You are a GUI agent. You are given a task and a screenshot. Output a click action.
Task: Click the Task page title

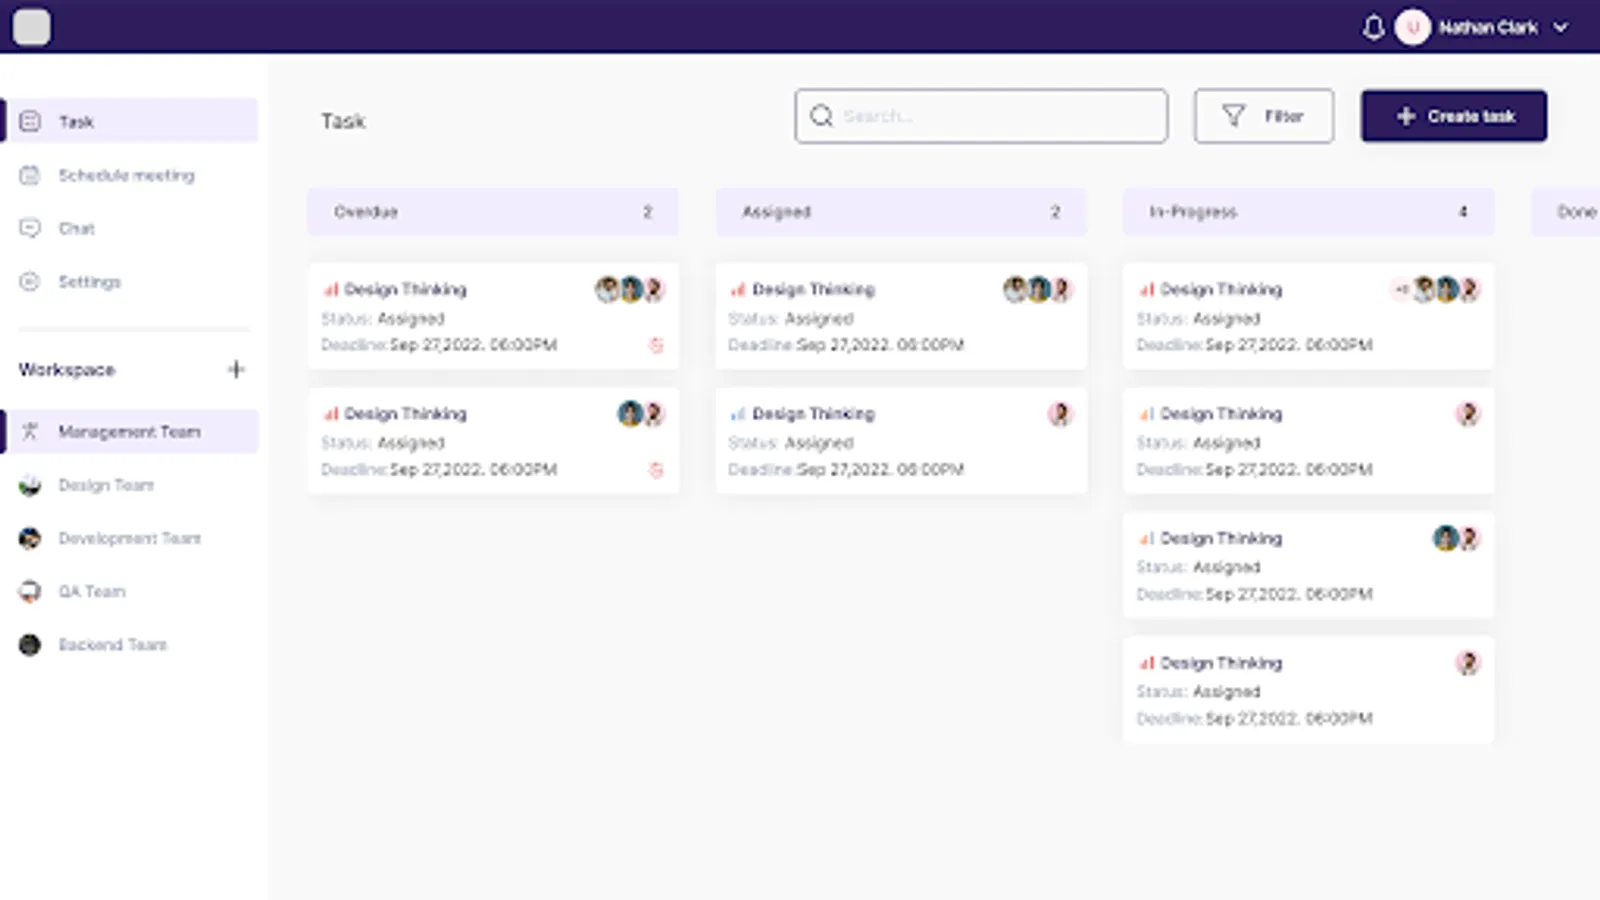coord(343,121)
